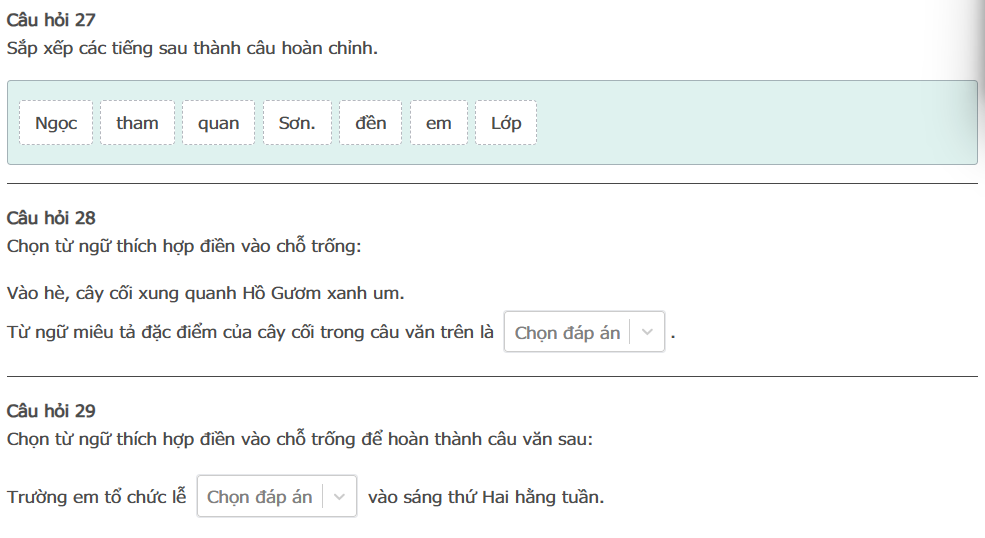Click the "Câu hỏi 29" heading
Image resolution: width=985 pixels, height=538 pixels.
click(51, 411)
